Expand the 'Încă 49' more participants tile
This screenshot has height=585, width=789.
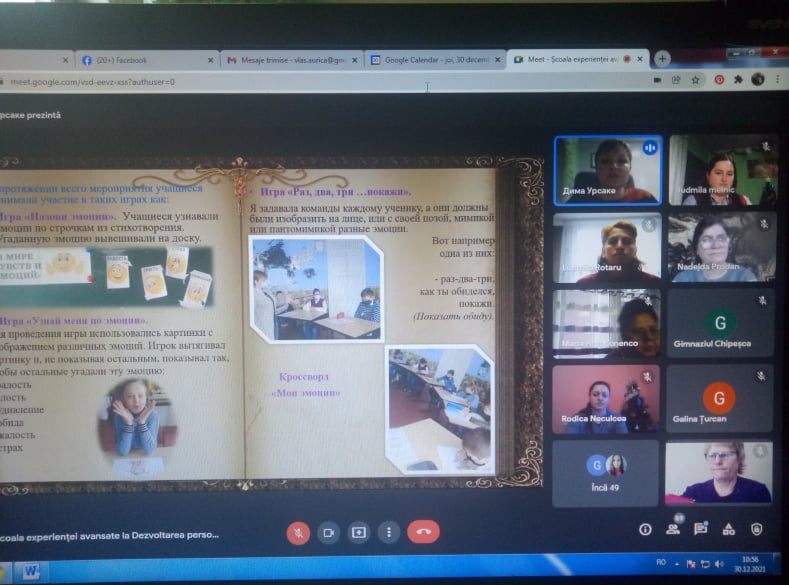click(x=606, y=472)
